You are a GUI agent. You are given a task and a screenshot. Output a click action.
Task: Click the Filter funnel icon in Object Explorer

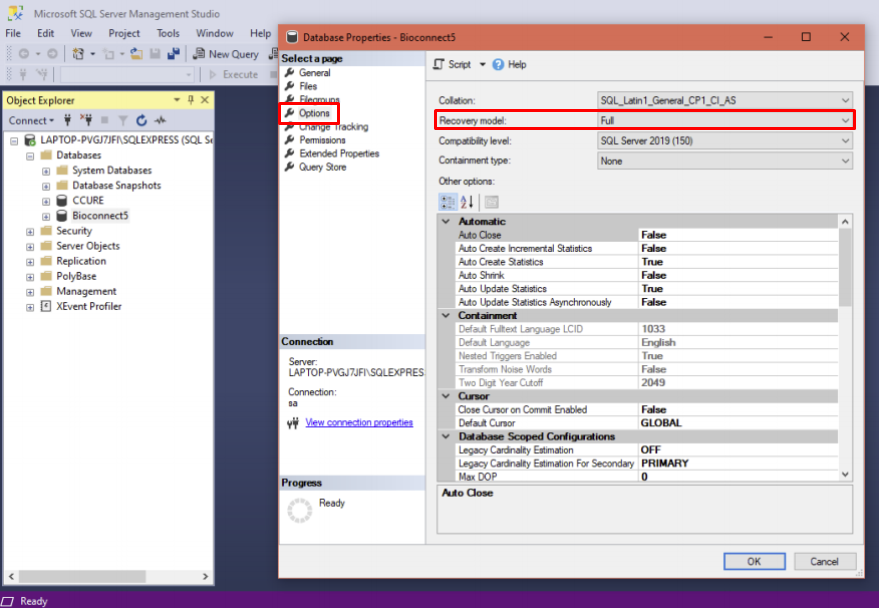pyautogui.click(x=123, y=120)
